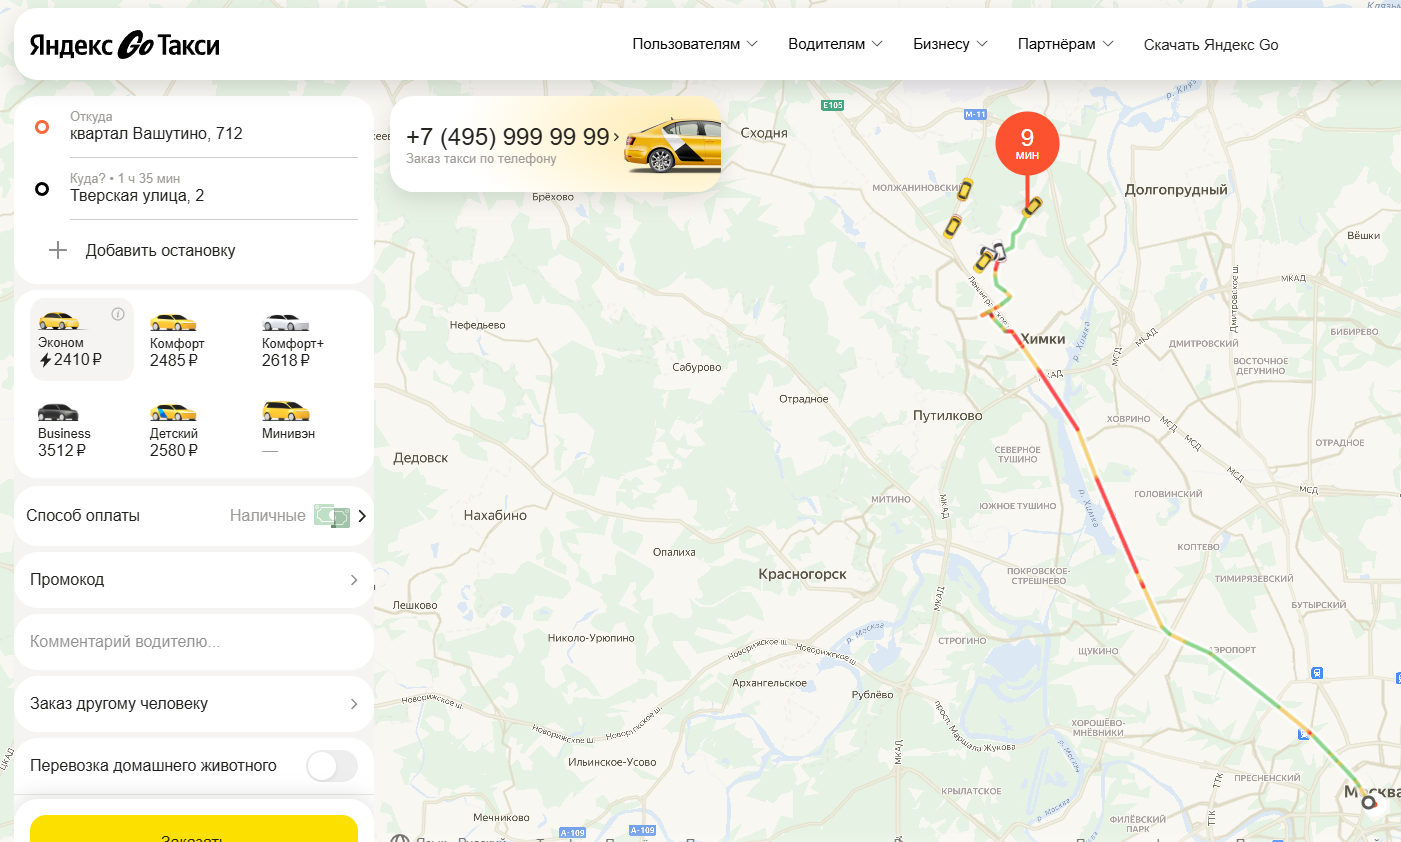This screenshot has width=1401, height=842.
Task: Call taxi via +7 (495) 999 99 99 link
Action: 512,137
